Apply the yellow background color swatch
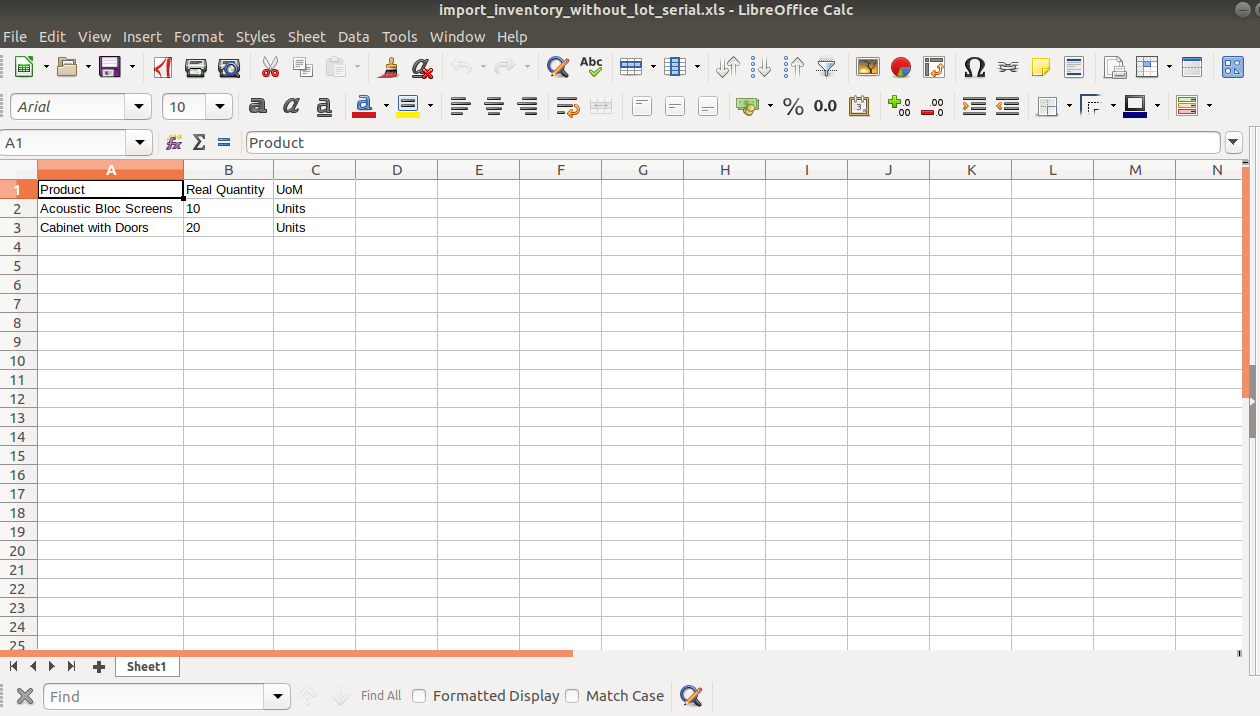 407,106
